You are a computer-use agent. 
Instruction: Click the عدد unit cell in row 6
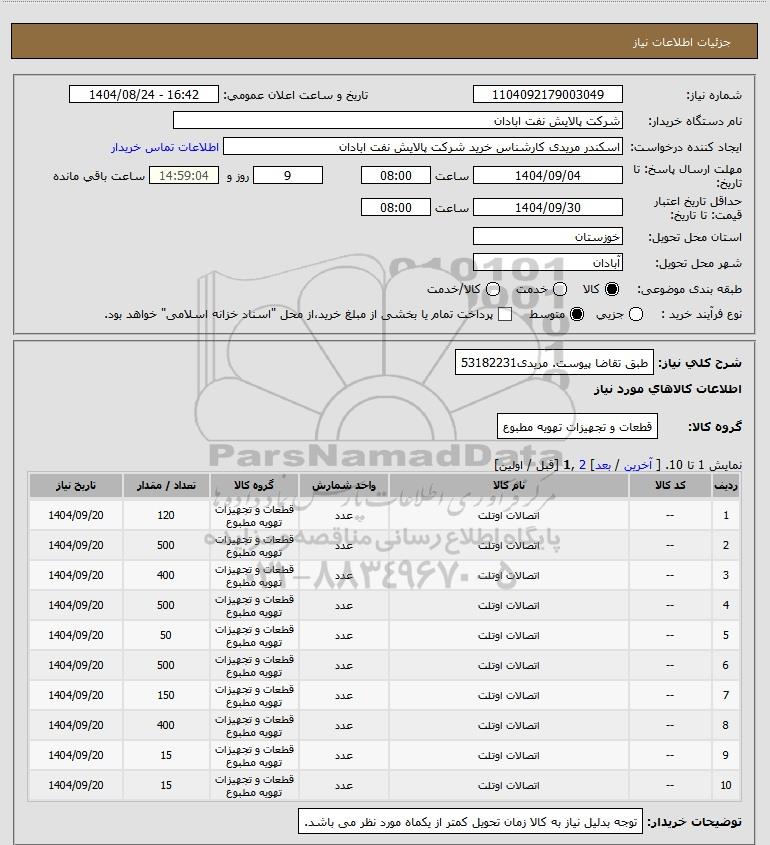[x=344, y=666]
